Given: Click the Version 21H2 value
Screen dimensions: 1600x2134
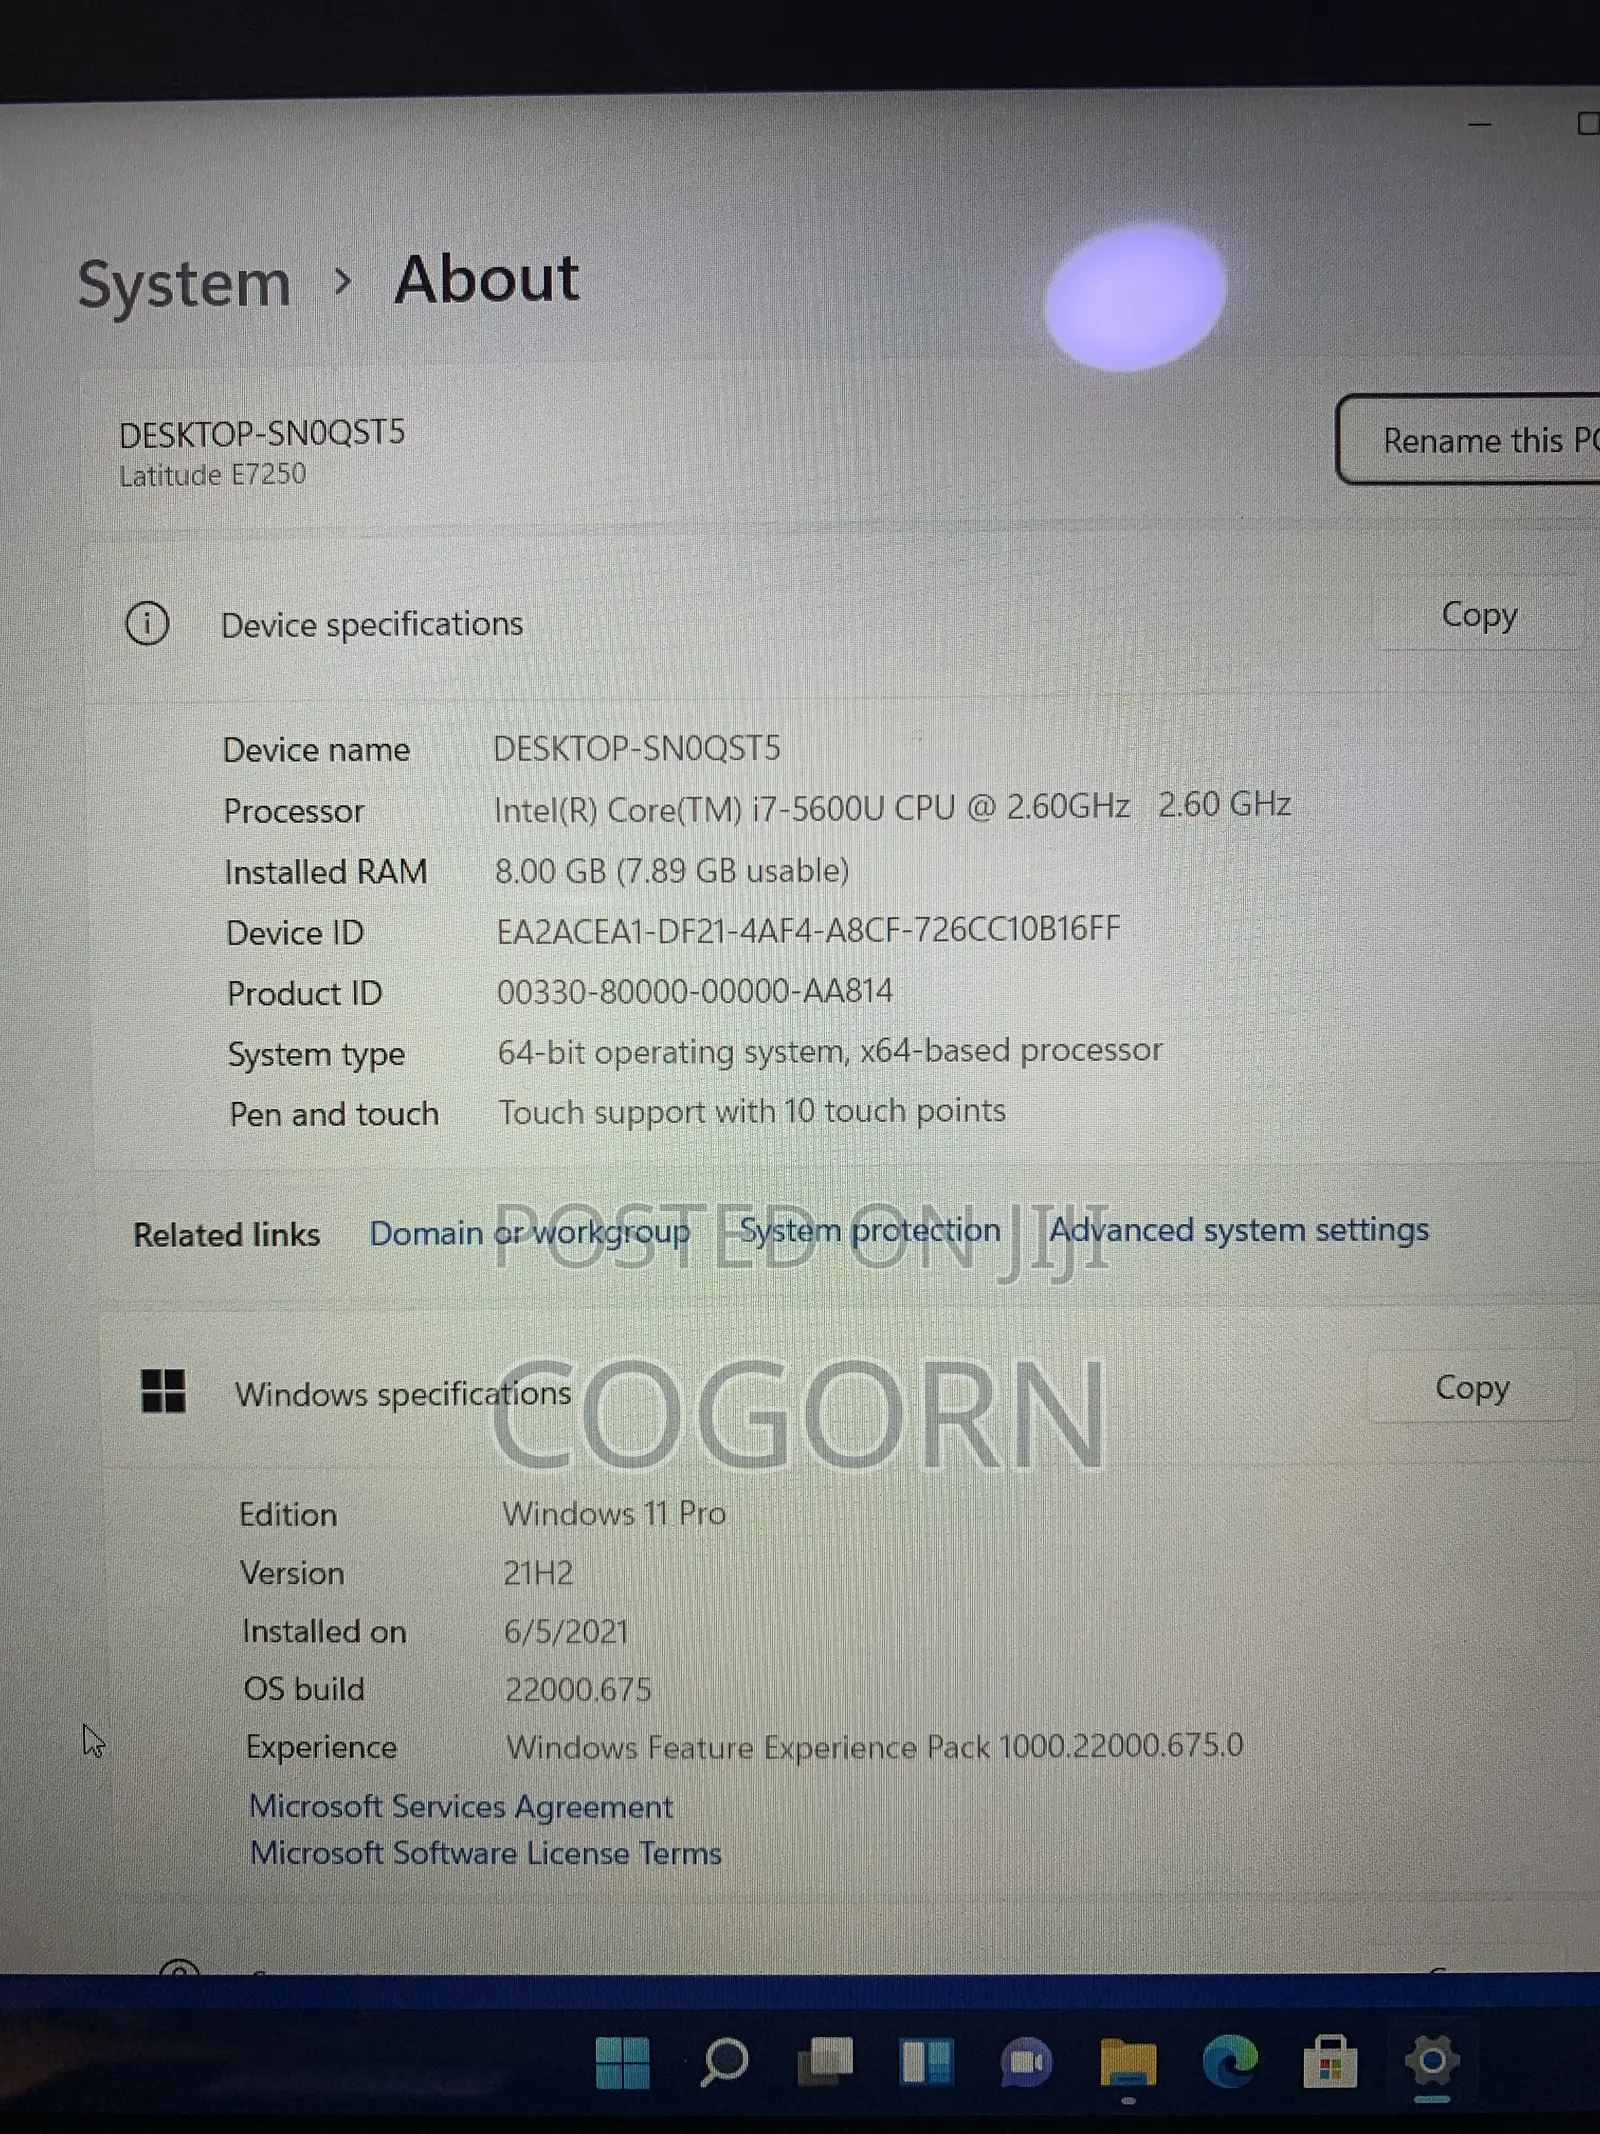Looking at the screenshot, I should (538, 1573).
